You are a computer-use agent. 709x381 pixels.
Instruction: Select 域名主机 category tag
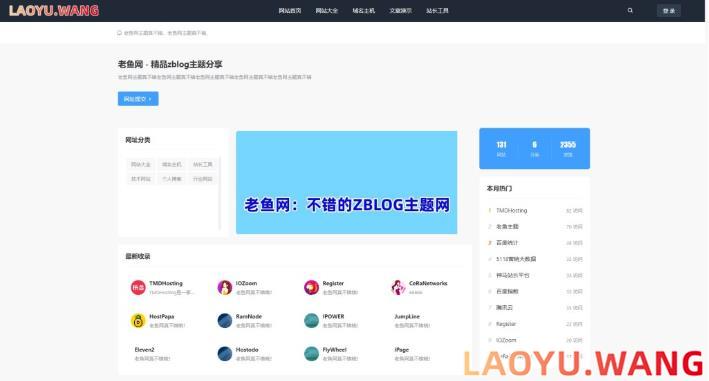point(172,165)
